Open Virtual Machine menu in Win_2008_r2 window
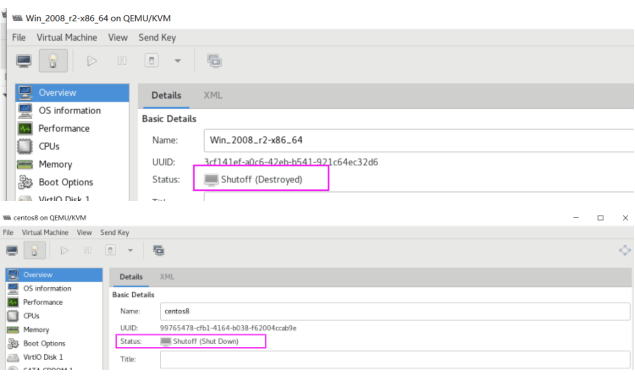 [67, 38]
